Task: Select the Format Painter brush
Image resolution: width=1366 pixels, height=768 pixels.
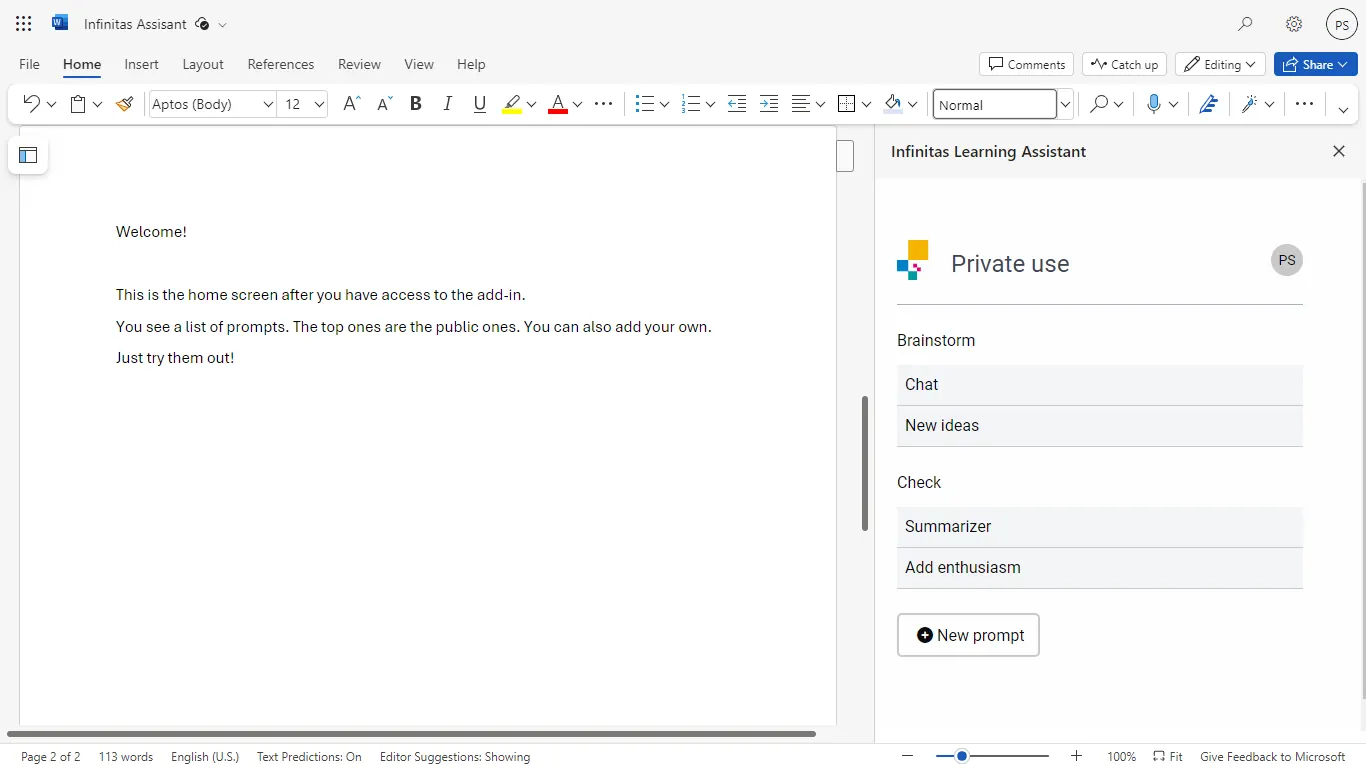Action: click(x=125, y=104)
